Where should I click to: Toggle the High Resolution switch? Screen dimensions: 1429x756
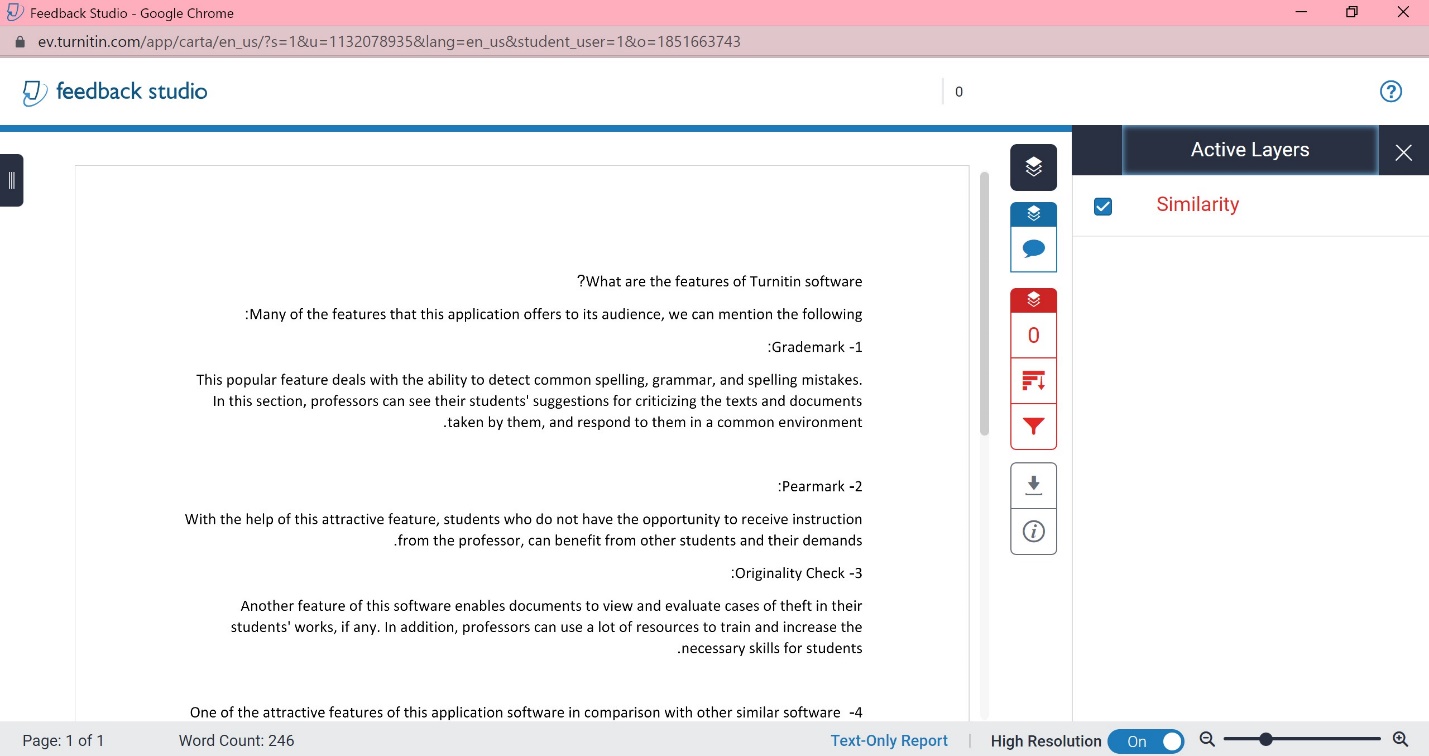tap(1146, 741)
